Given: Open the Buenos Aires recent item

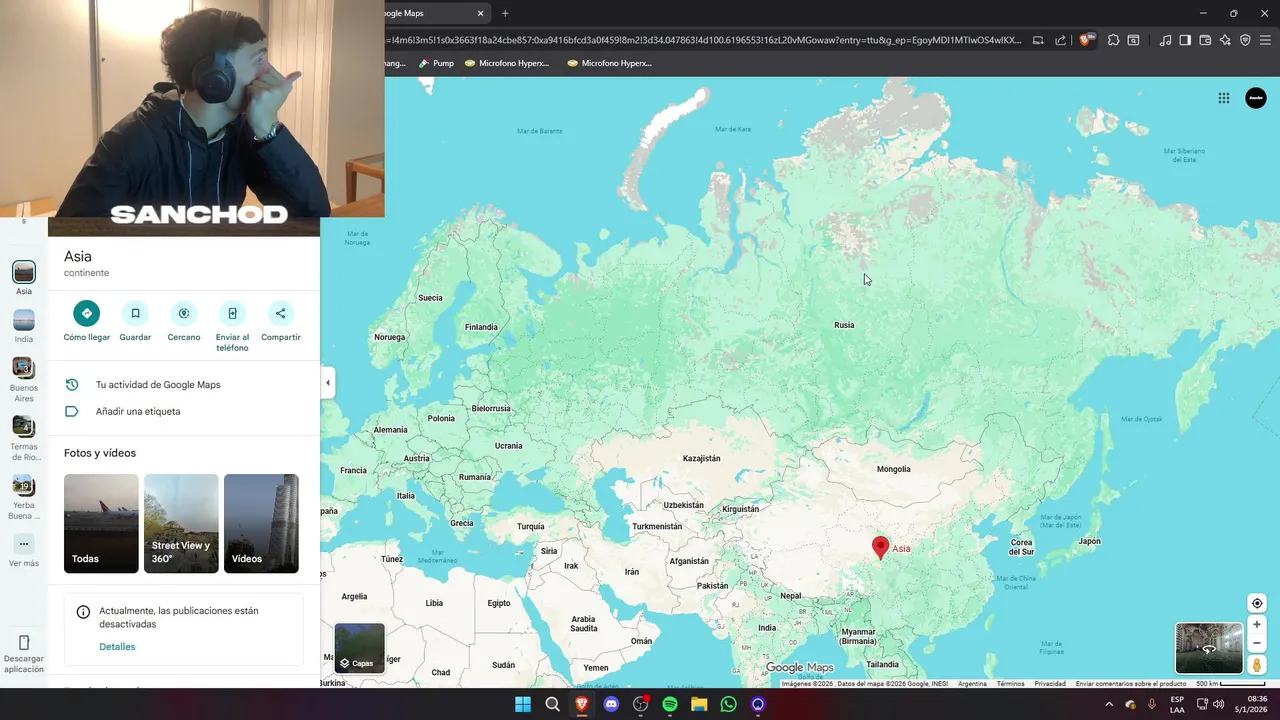Looking at the screenshot, I should pos(24,380).
